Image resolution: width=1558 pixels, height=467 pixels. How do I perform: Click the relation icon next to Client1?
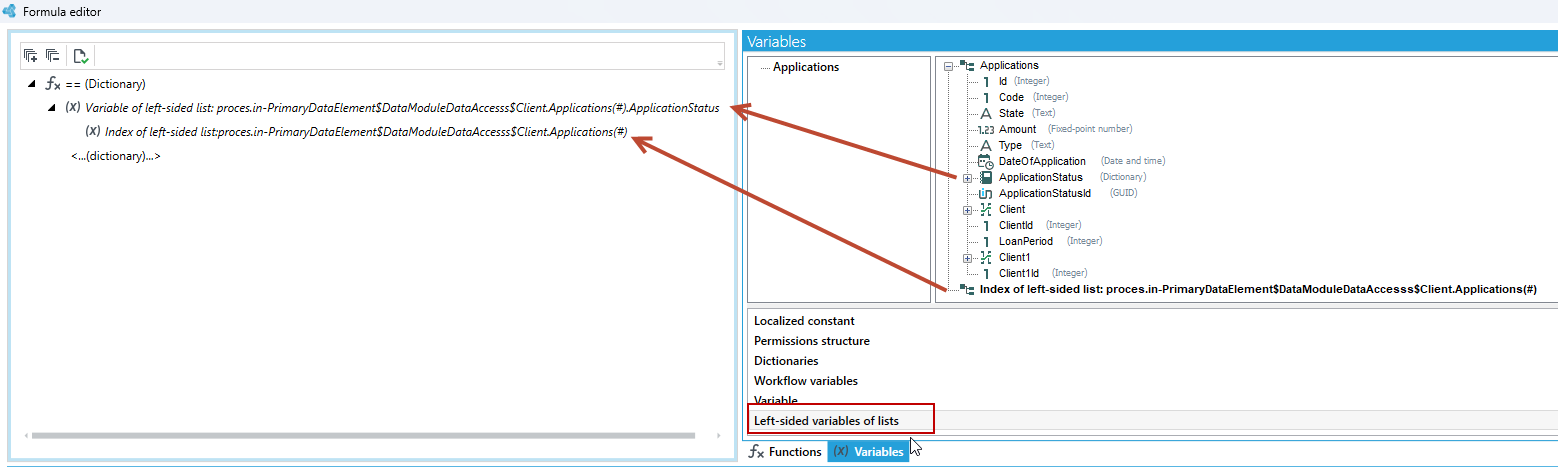tap(986, 257)
